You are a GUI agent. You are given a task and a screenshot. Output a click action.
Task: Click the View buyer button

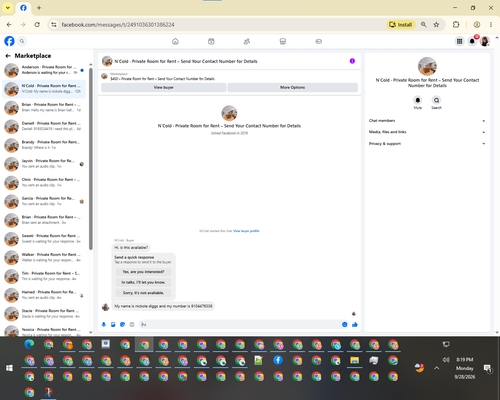tap(164, 87)
